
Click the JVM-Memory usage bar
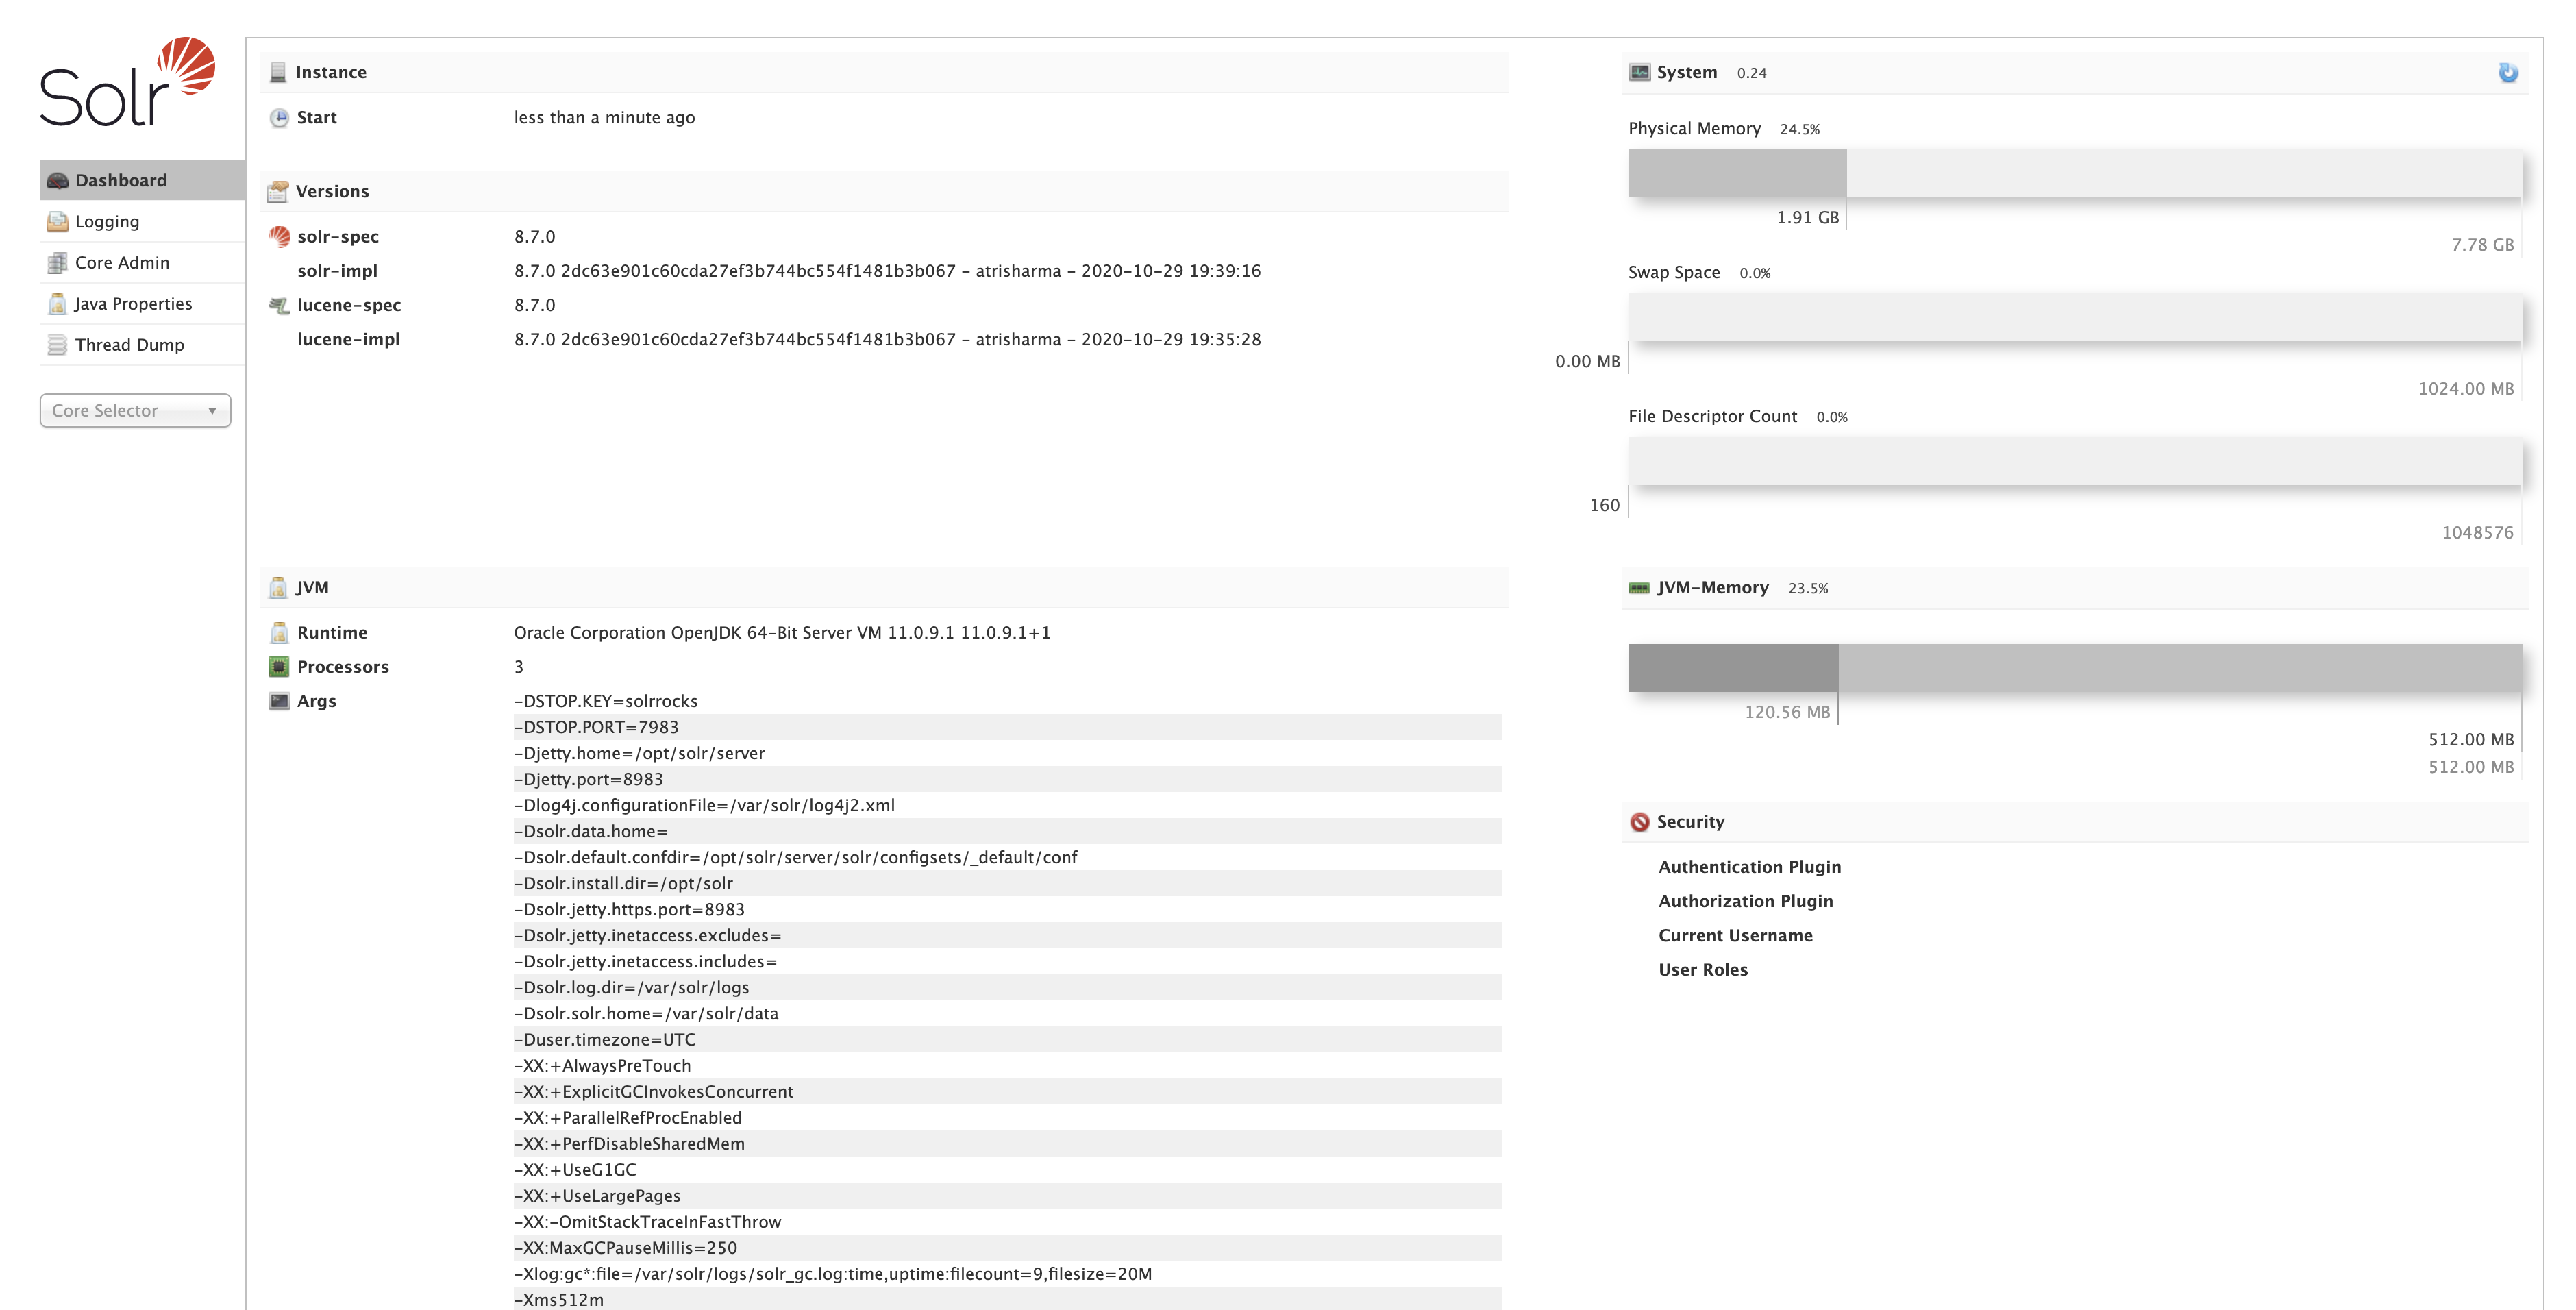click(2075, 668)
